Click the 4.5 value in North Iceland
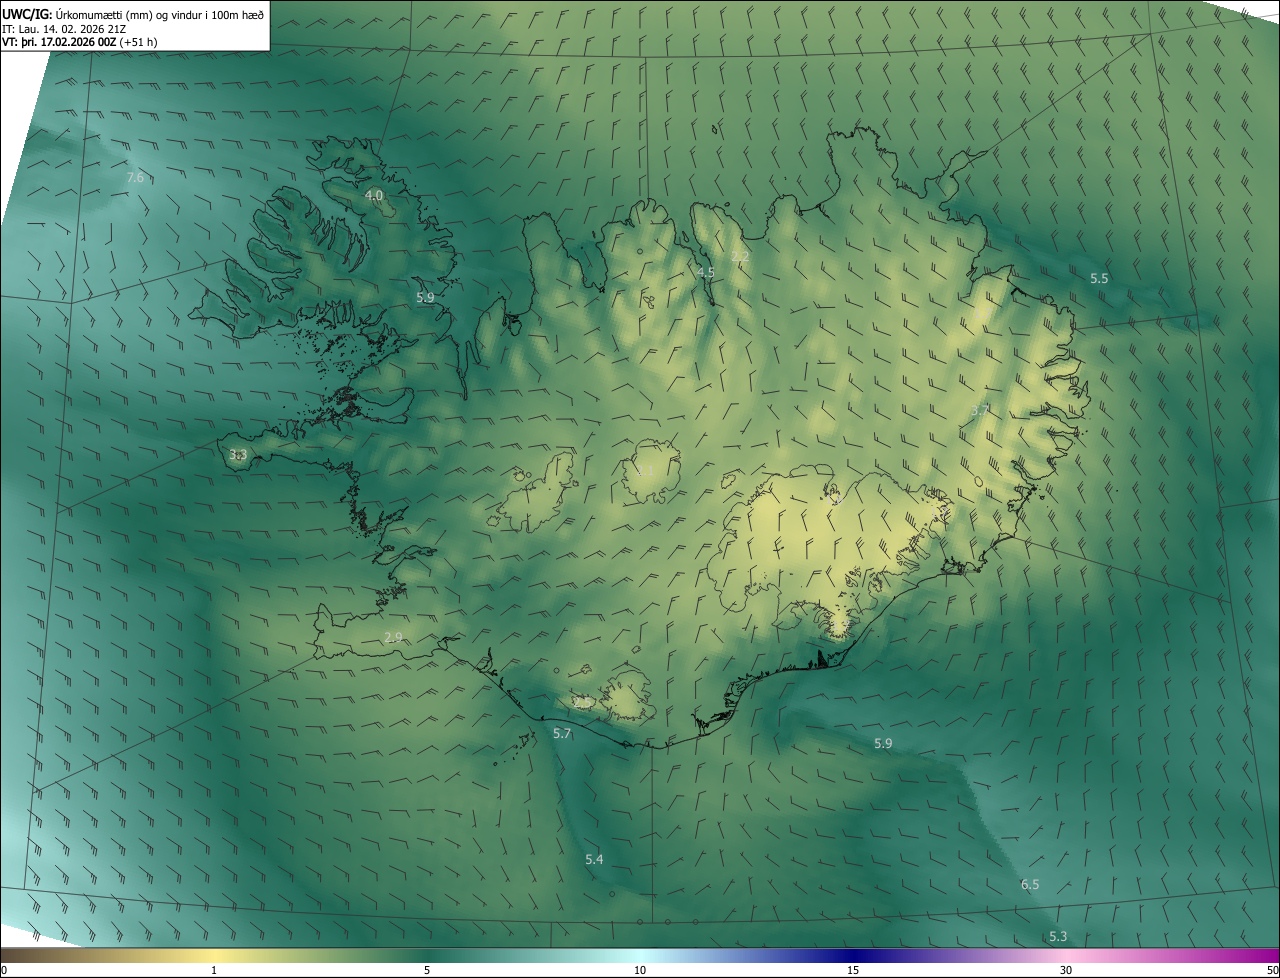1280x978 pixels. [x=706, y=272]
